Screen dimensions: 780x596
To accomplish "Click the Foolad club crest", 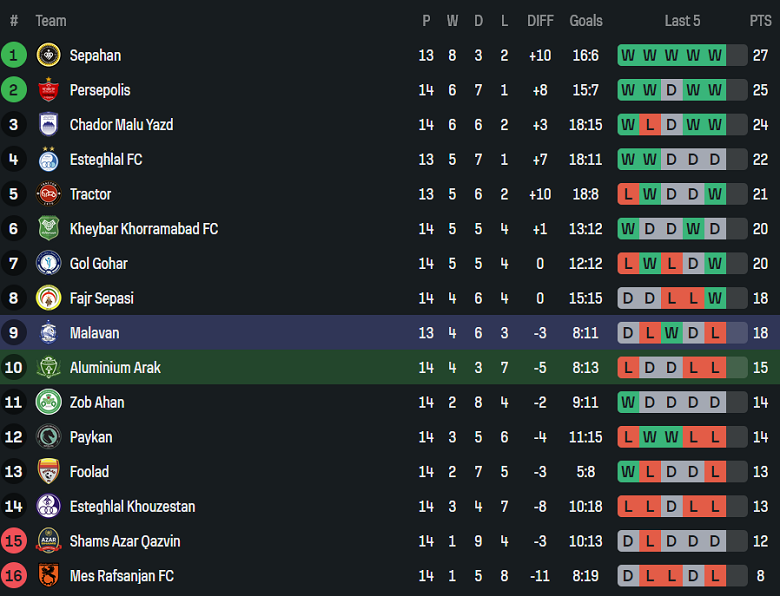I will (48, 471).
